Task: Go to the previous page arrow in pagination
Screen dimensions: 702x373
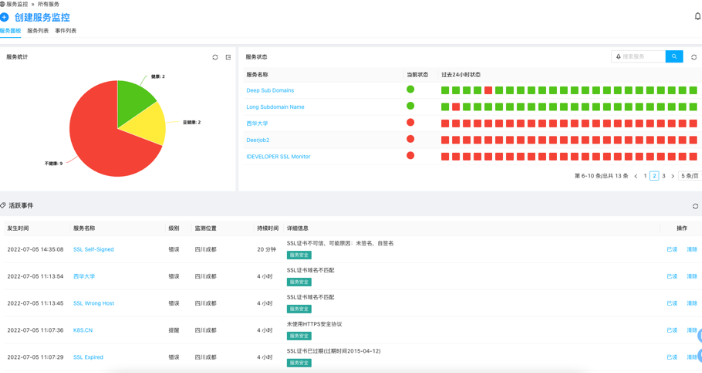Action: click(x=636, y=176)
